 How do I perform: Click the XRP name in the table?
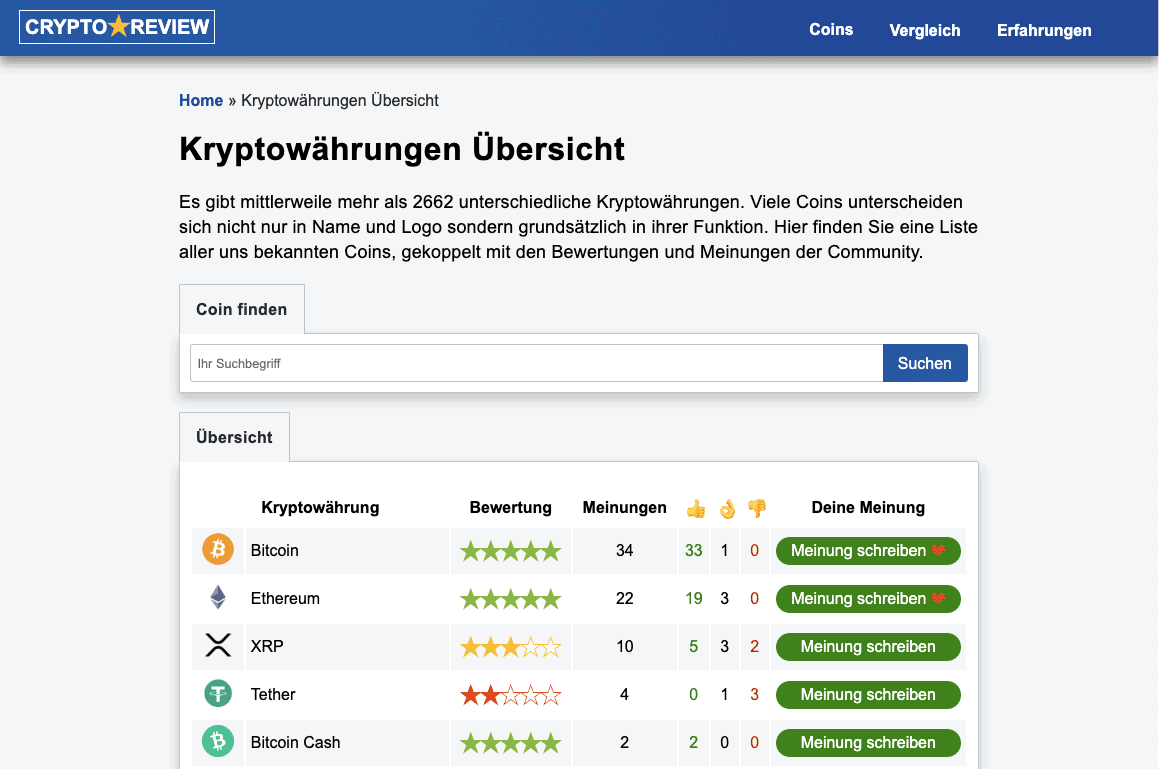pyautogui.click(x=267, y=646)
